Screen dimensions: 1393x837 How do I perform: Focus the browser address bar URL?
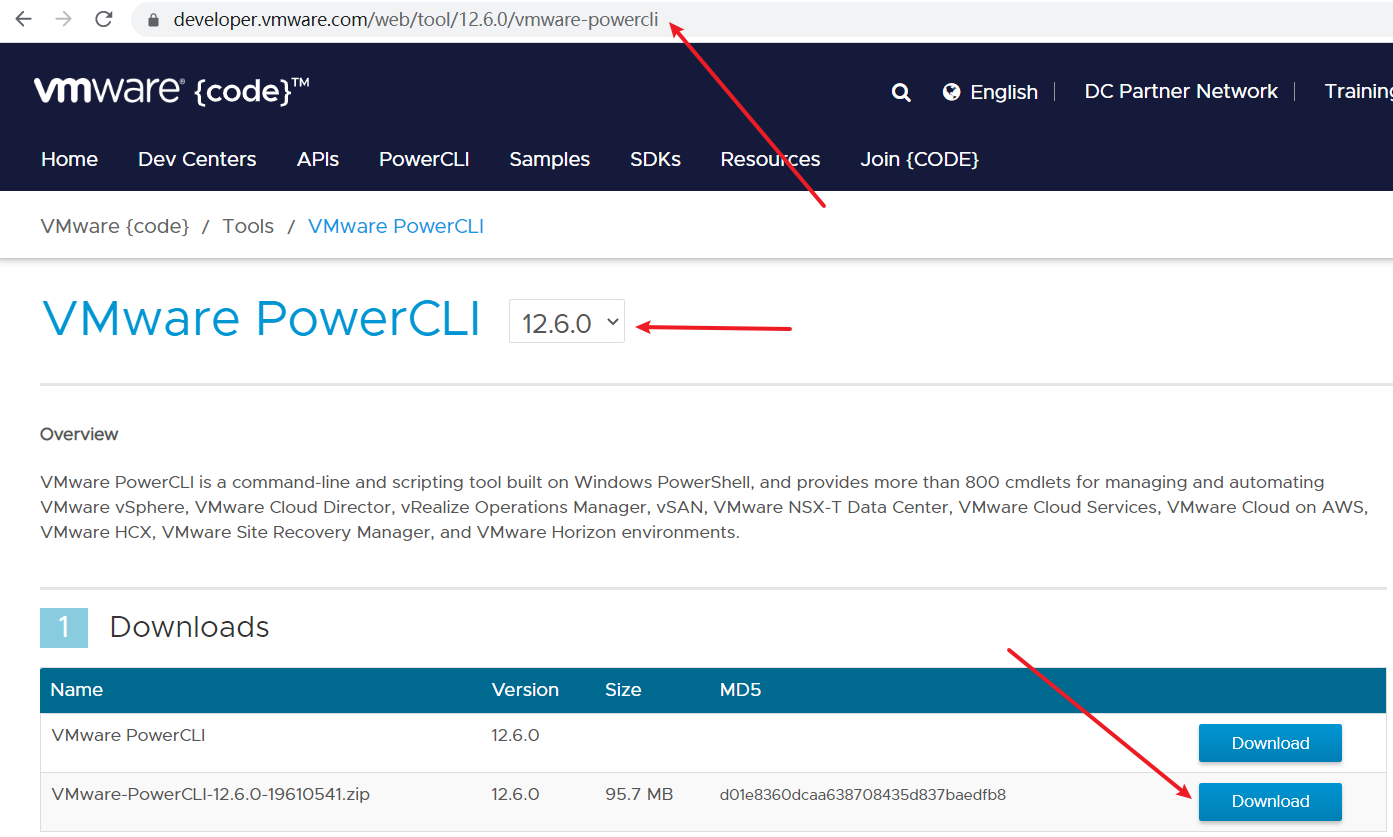click(415, 19)
